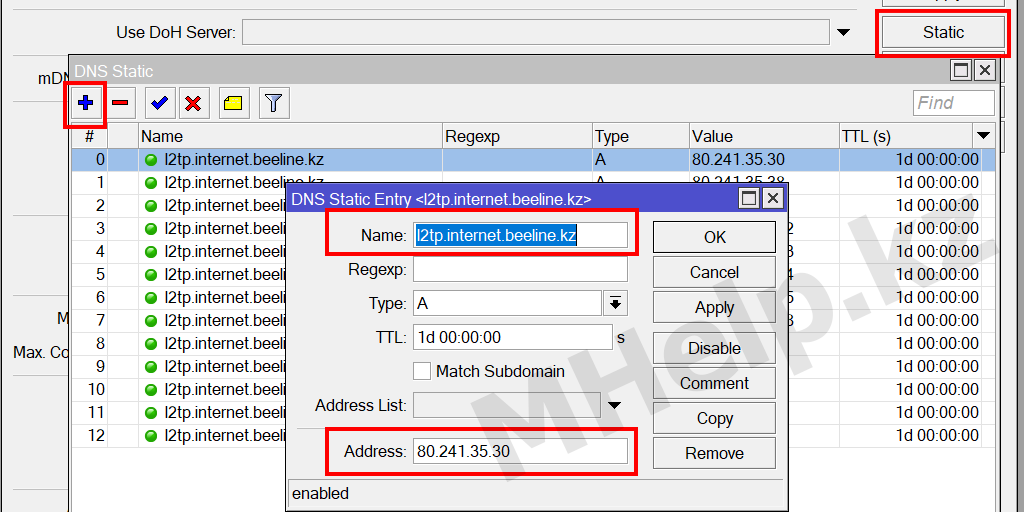Image resolution: width=1024 pixels, height=512 pixels.
Task: Click the OK button
Action: tap(714, 237)
